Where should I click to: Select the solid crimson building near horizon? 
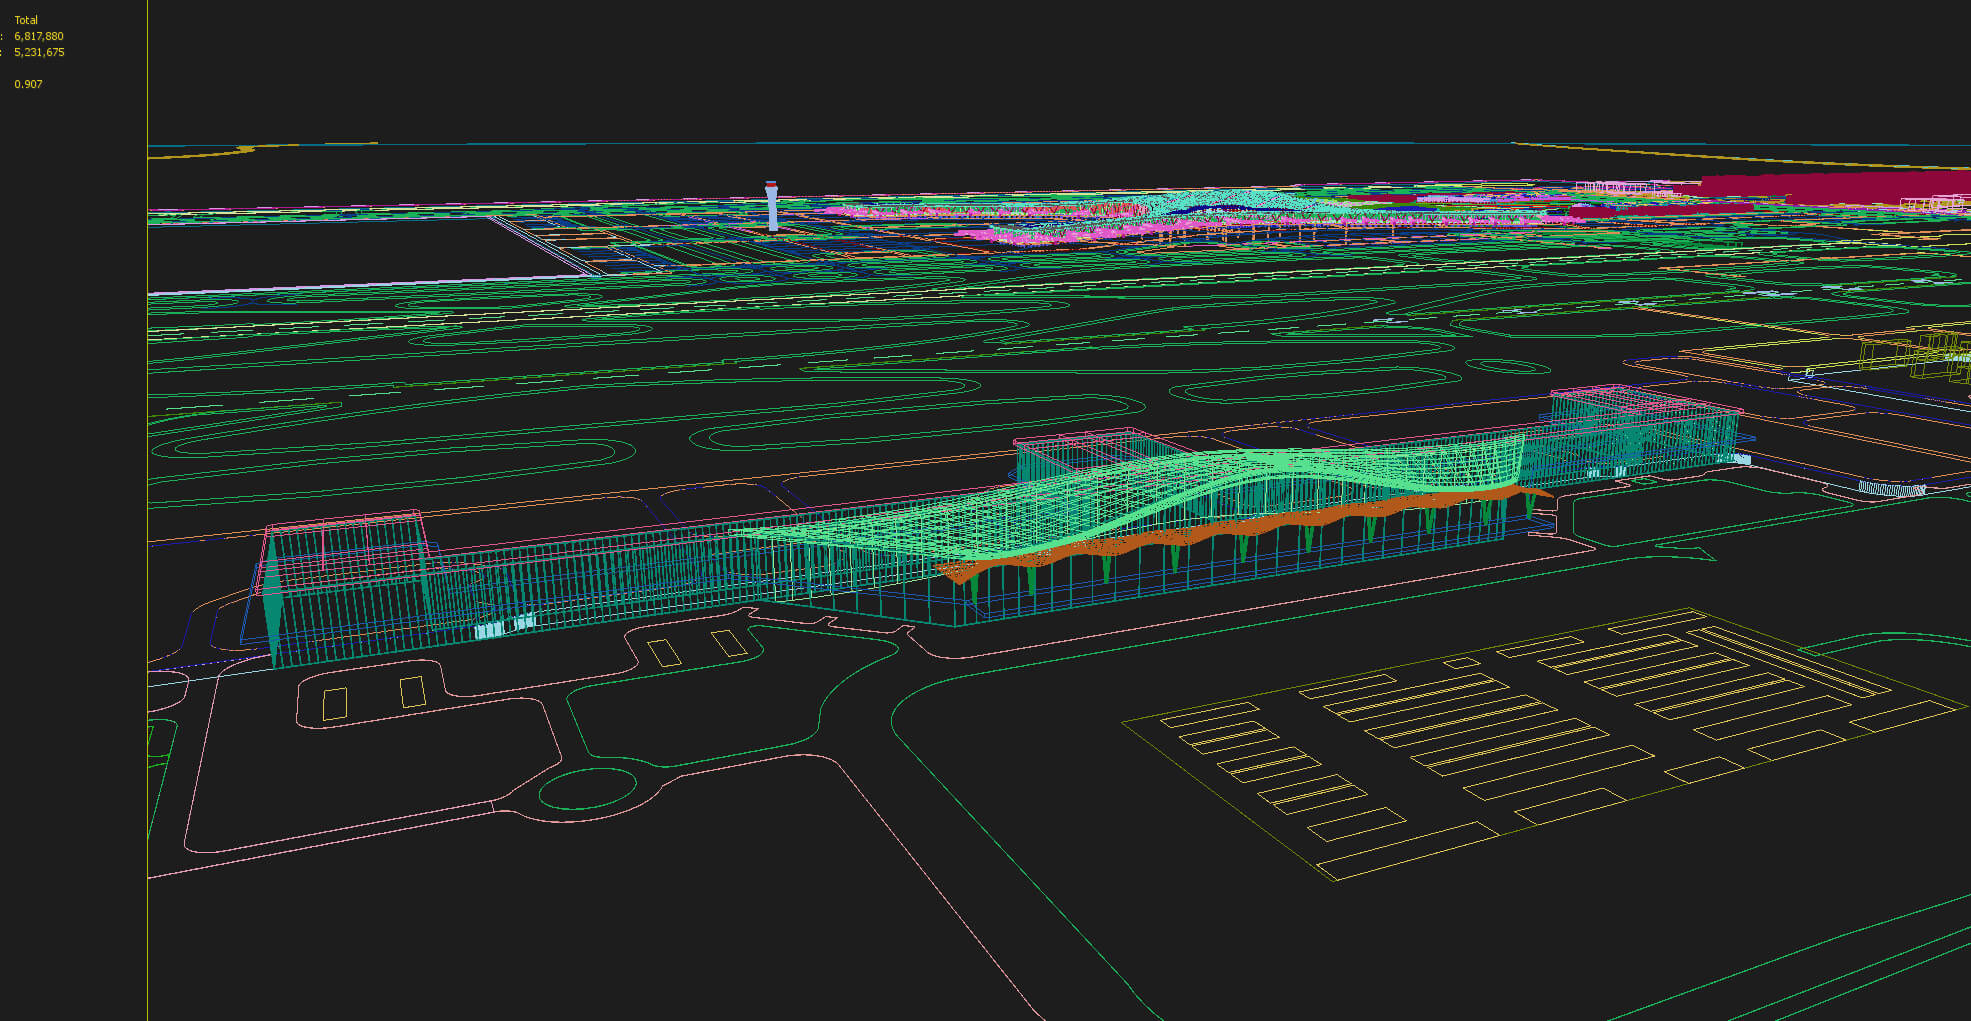click(x=1835, y=186)
